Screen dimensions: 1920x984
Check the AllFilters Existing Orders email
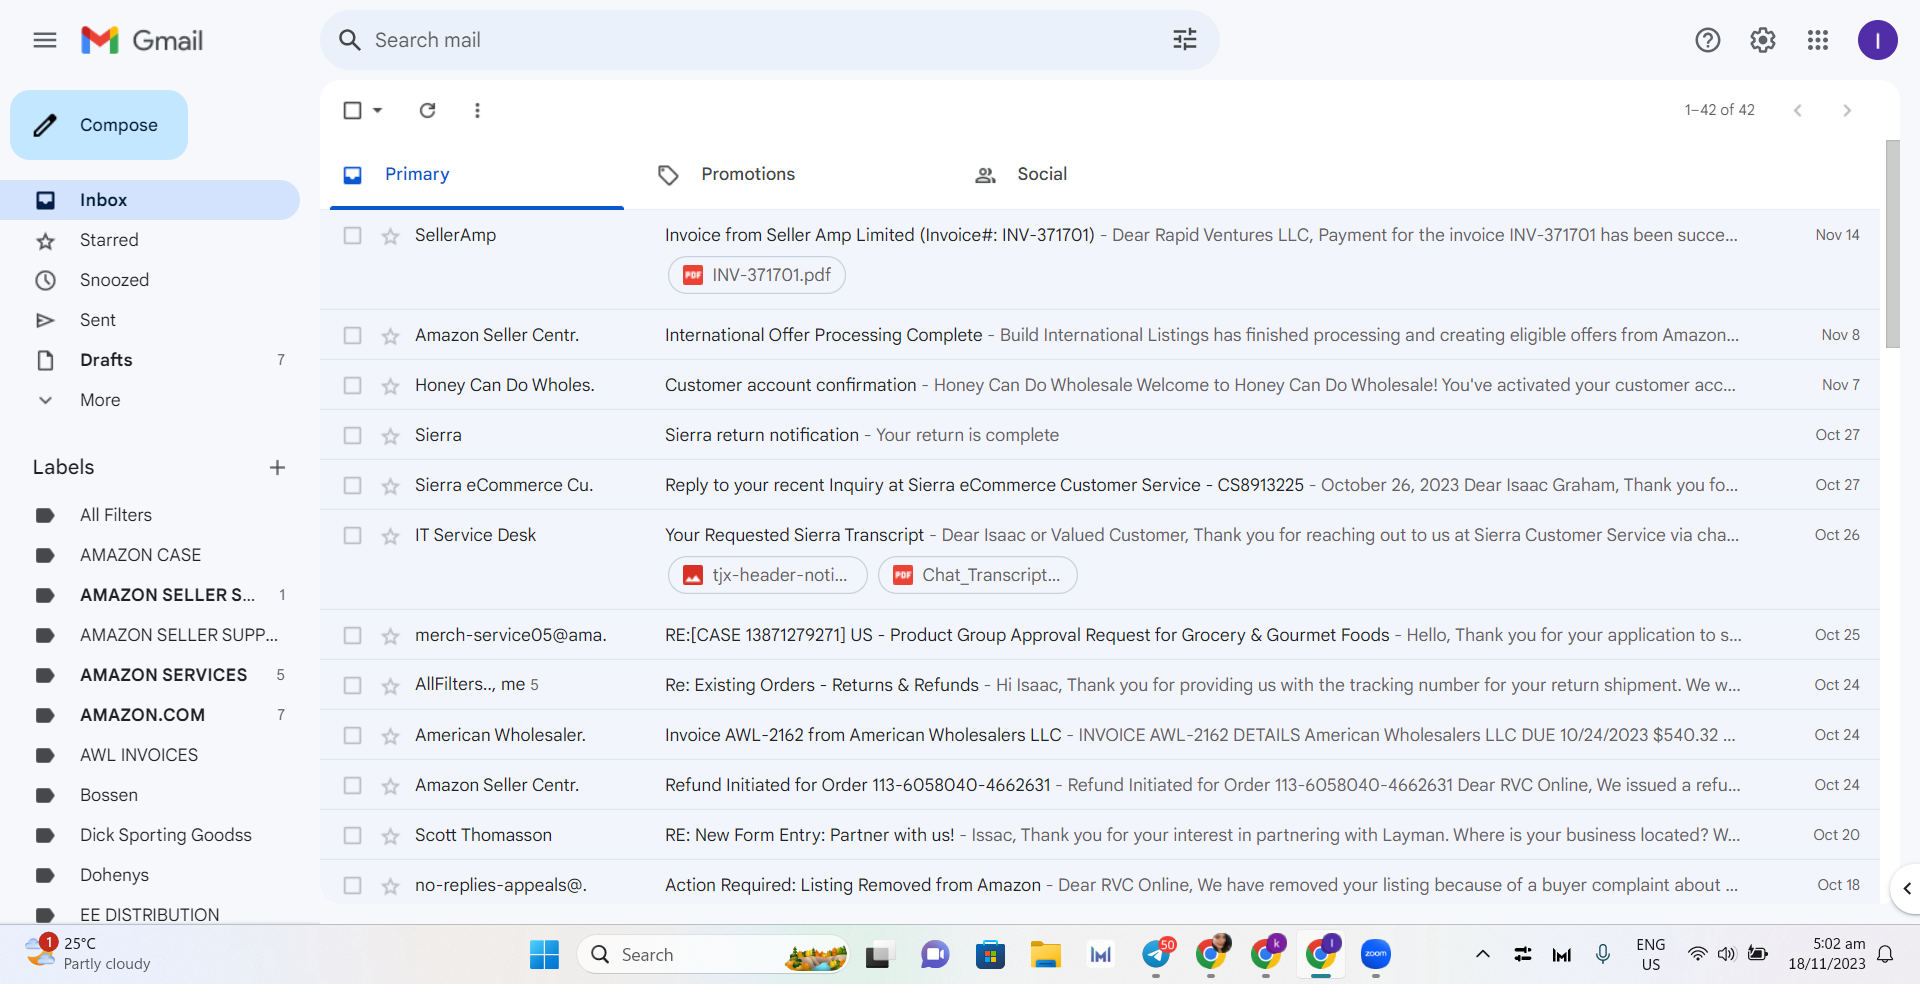point(352,685)
